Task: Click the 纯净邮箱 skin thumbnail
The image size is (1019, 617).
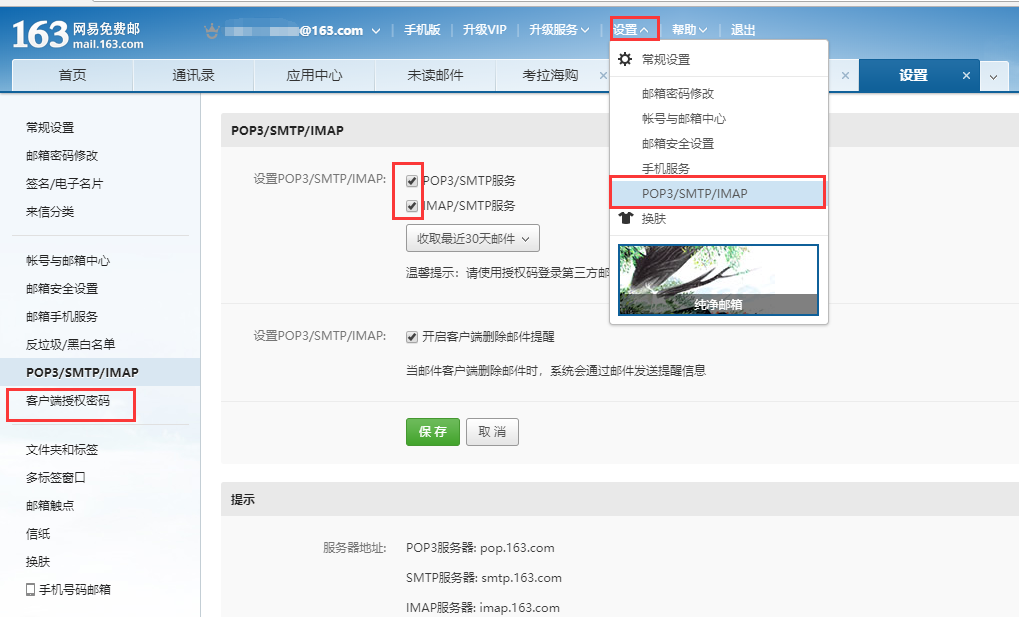Action: (x=718, y=280)
